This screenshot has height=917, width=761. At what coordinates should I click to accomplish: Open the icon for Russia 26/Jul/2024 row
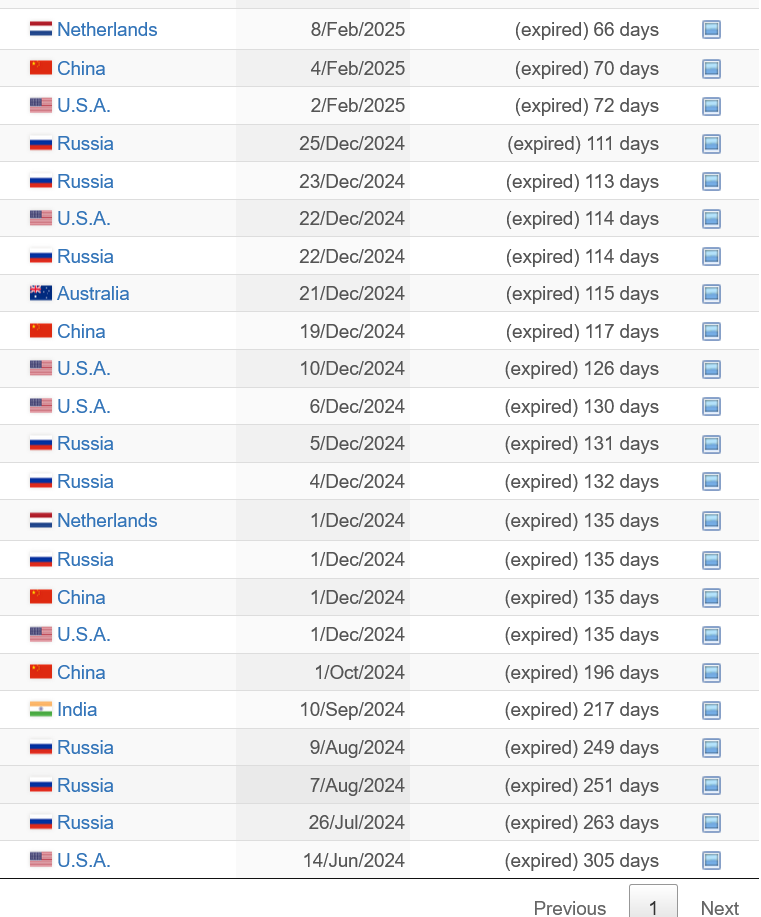tap(711, 823)
